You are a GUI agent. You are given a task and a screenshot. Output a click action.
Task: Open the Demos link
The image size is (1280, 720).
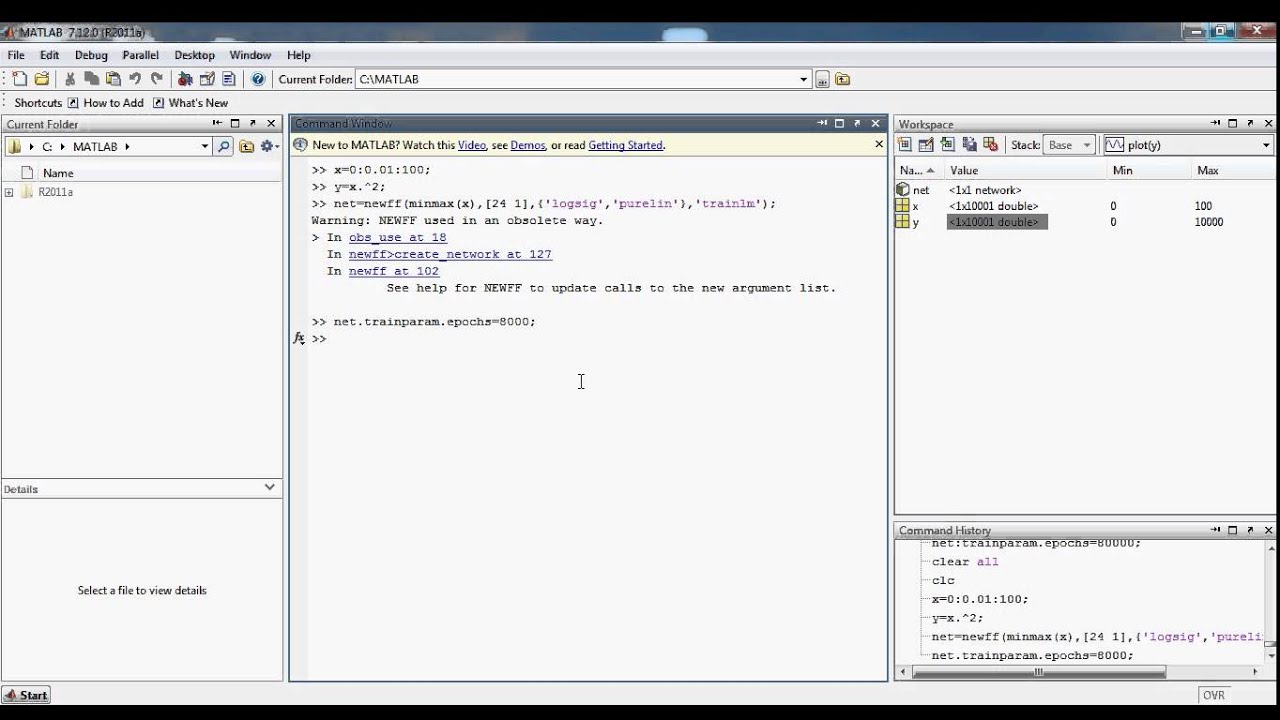[x=527, y=145]
